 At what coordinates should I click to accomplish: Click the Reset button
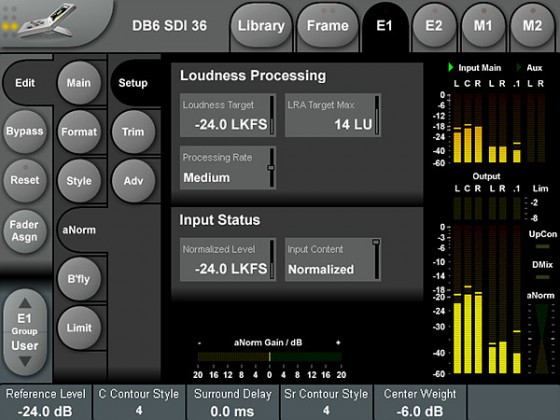25,180
